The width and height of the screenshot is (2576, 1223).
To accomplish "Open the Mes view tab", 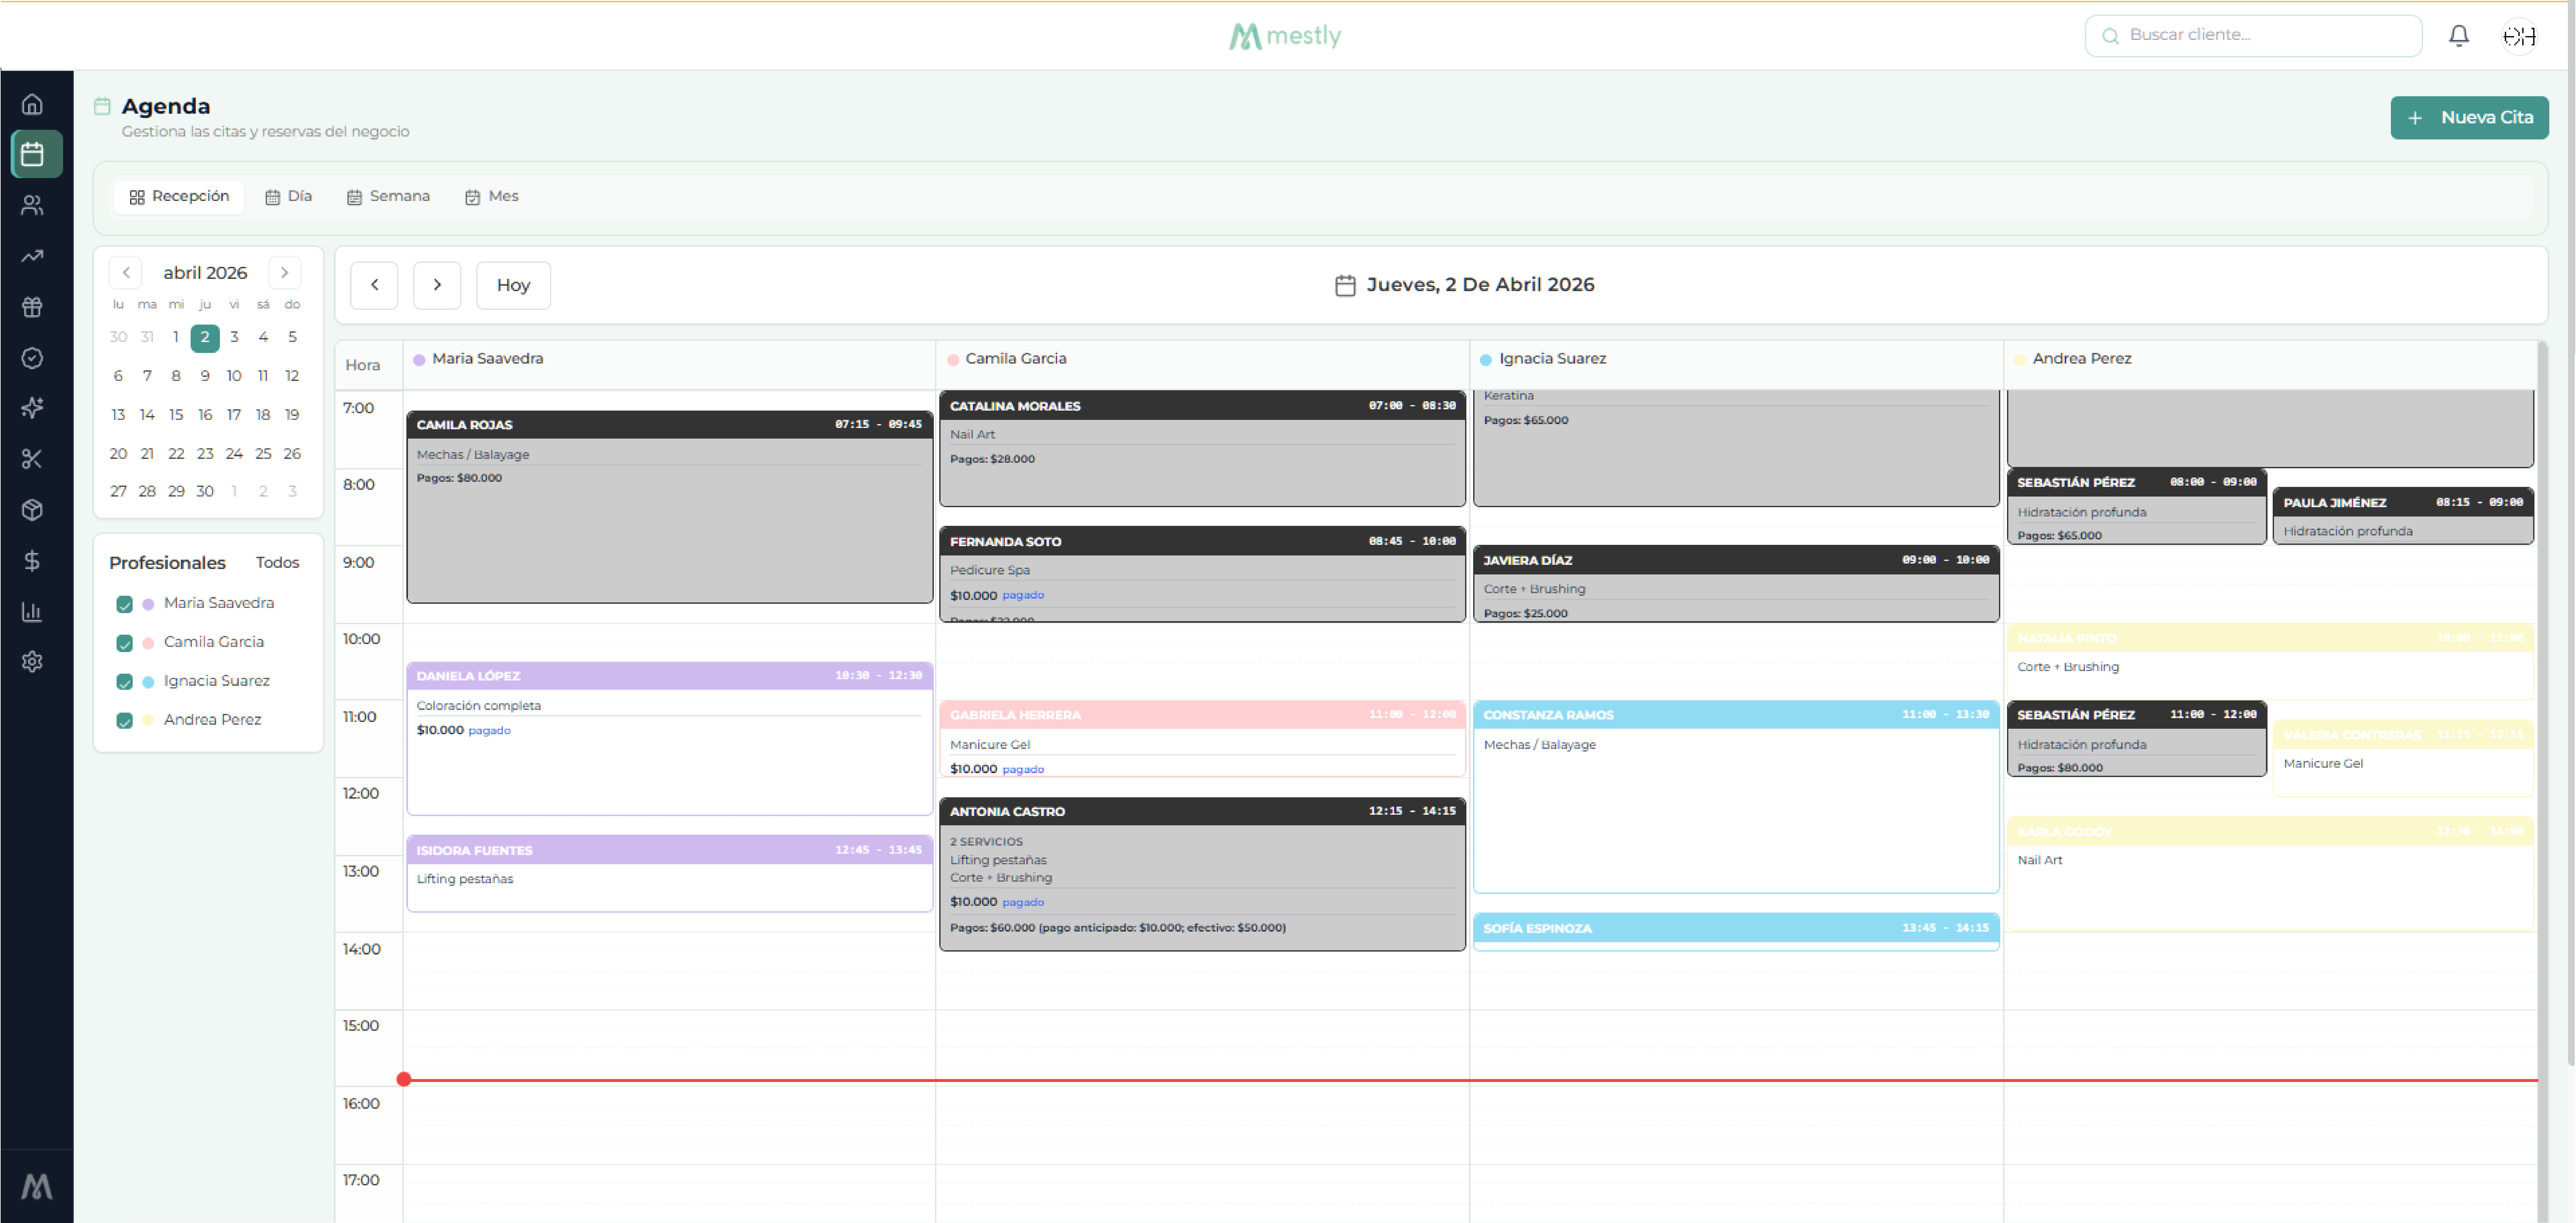I will [491, 196].
